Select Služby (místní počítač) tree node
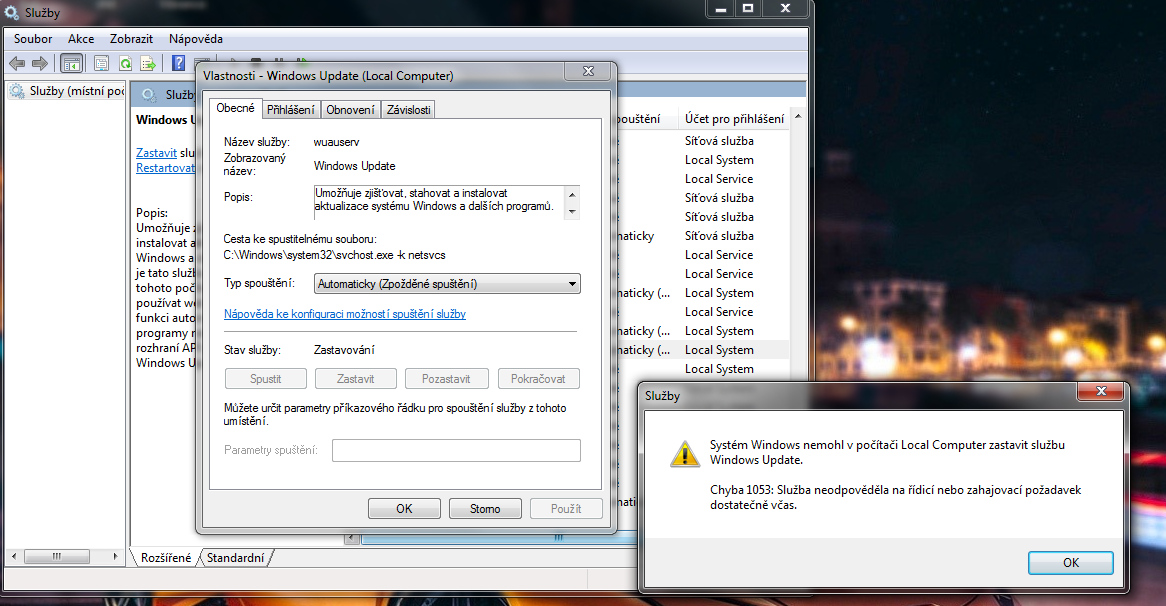 click(x=66, y=92)
